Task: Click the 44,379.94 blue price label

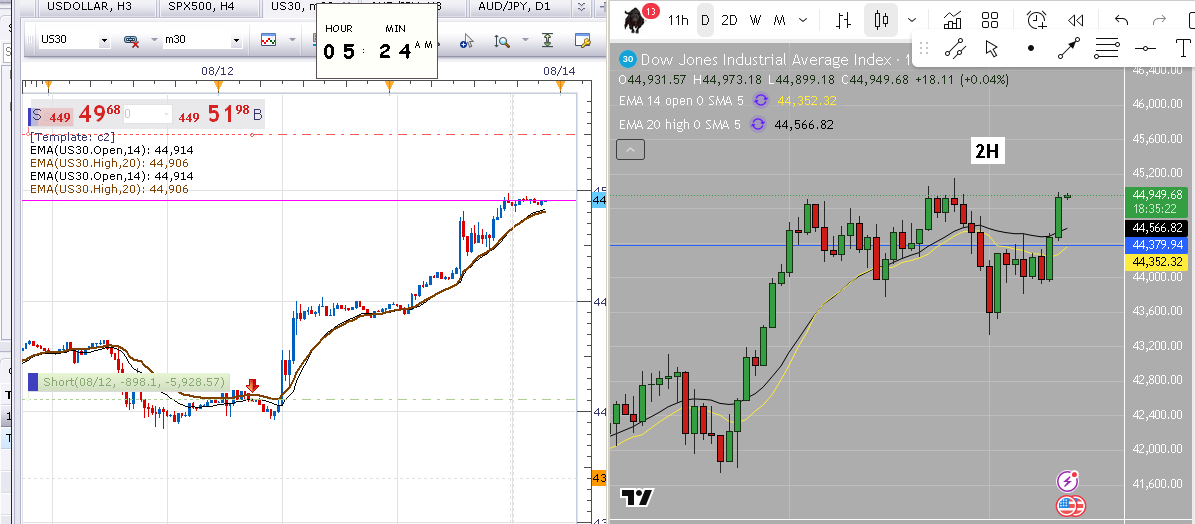Action: (x=1155, y=244)
